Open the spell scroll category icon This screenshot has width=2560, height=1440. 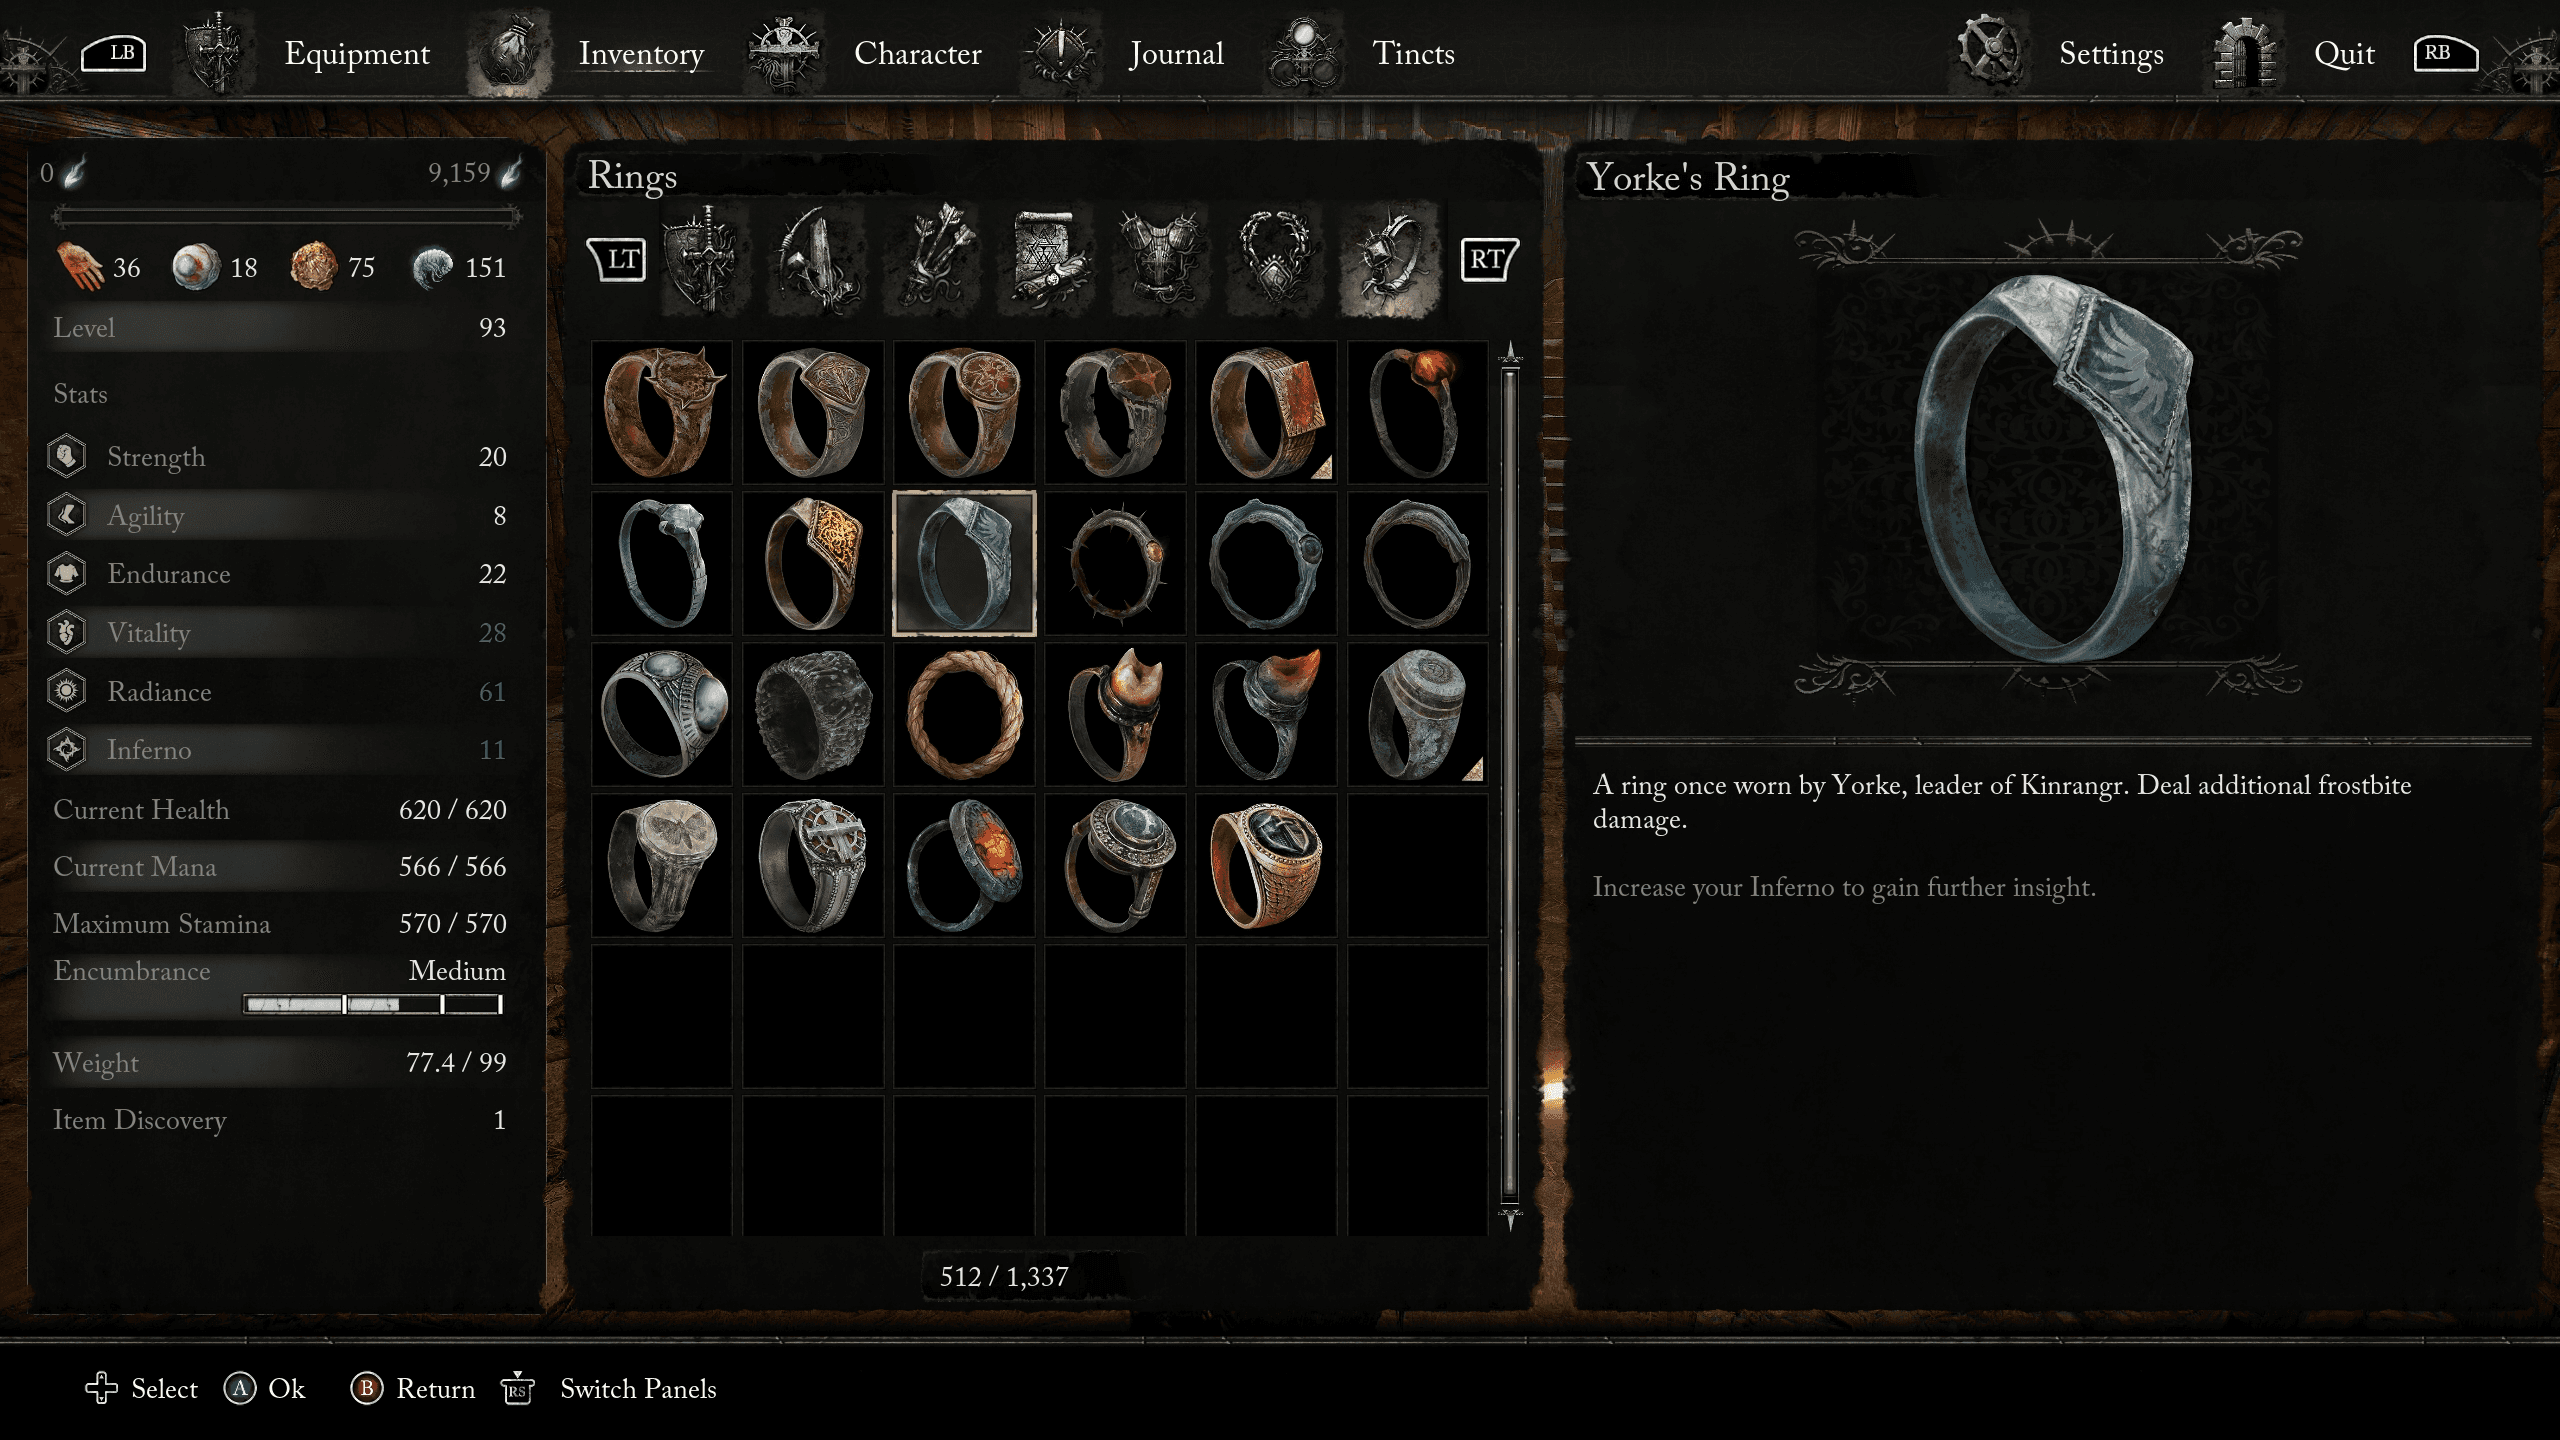[1047, 260]
